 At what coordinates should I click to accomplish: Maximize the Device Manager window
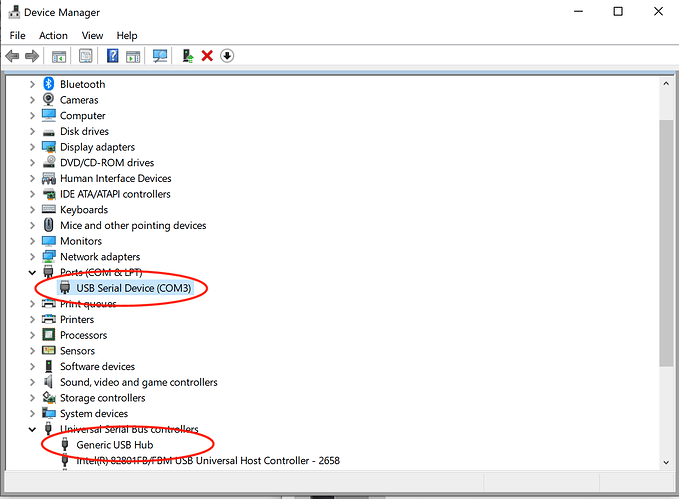(618, 12)
